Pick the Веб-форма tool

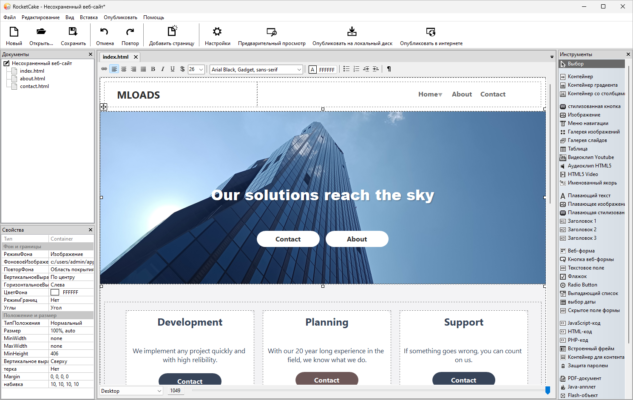click(577, 251)
